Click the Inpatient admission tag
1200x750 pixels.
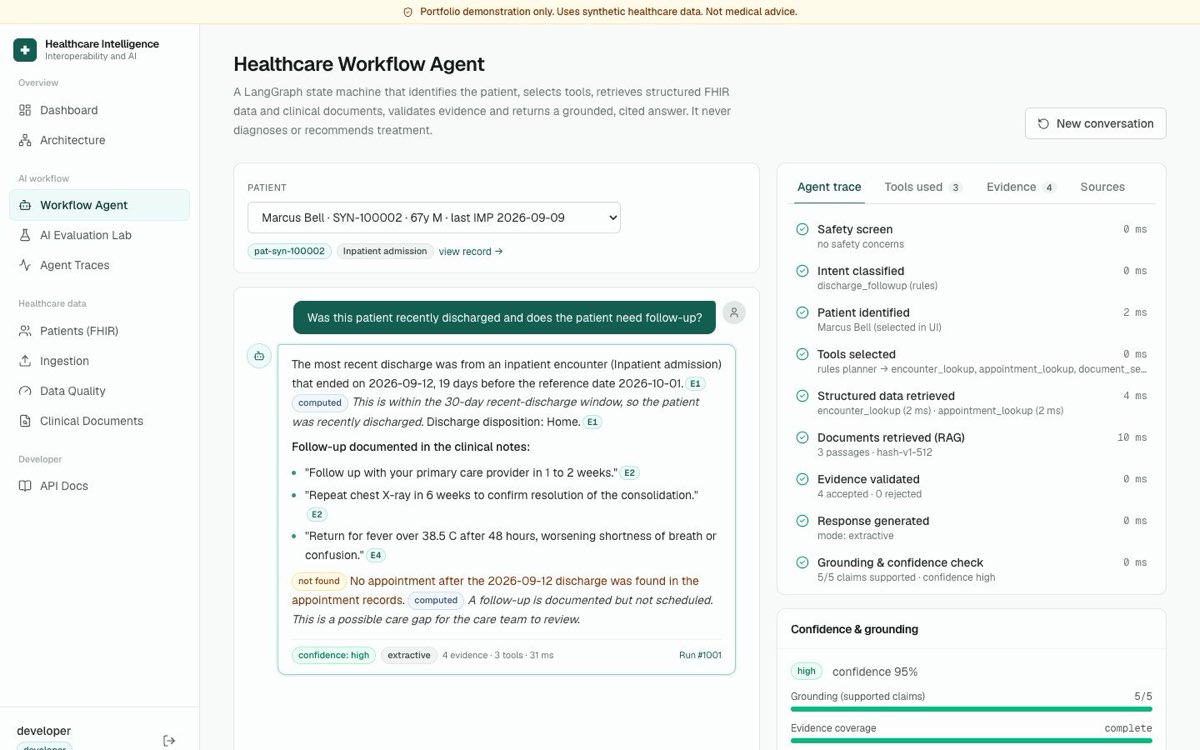click(x=385, y=251)
